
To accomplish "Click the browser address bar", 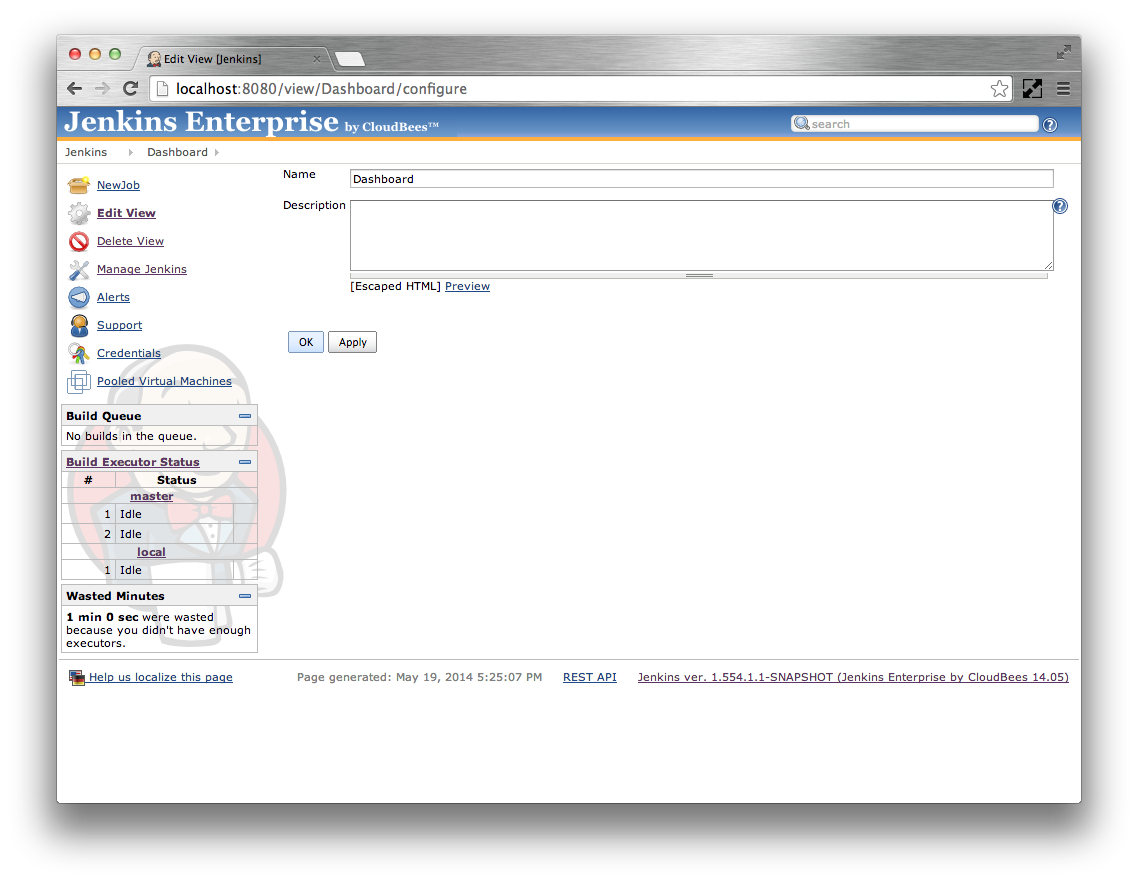I will tap(581, 89).
